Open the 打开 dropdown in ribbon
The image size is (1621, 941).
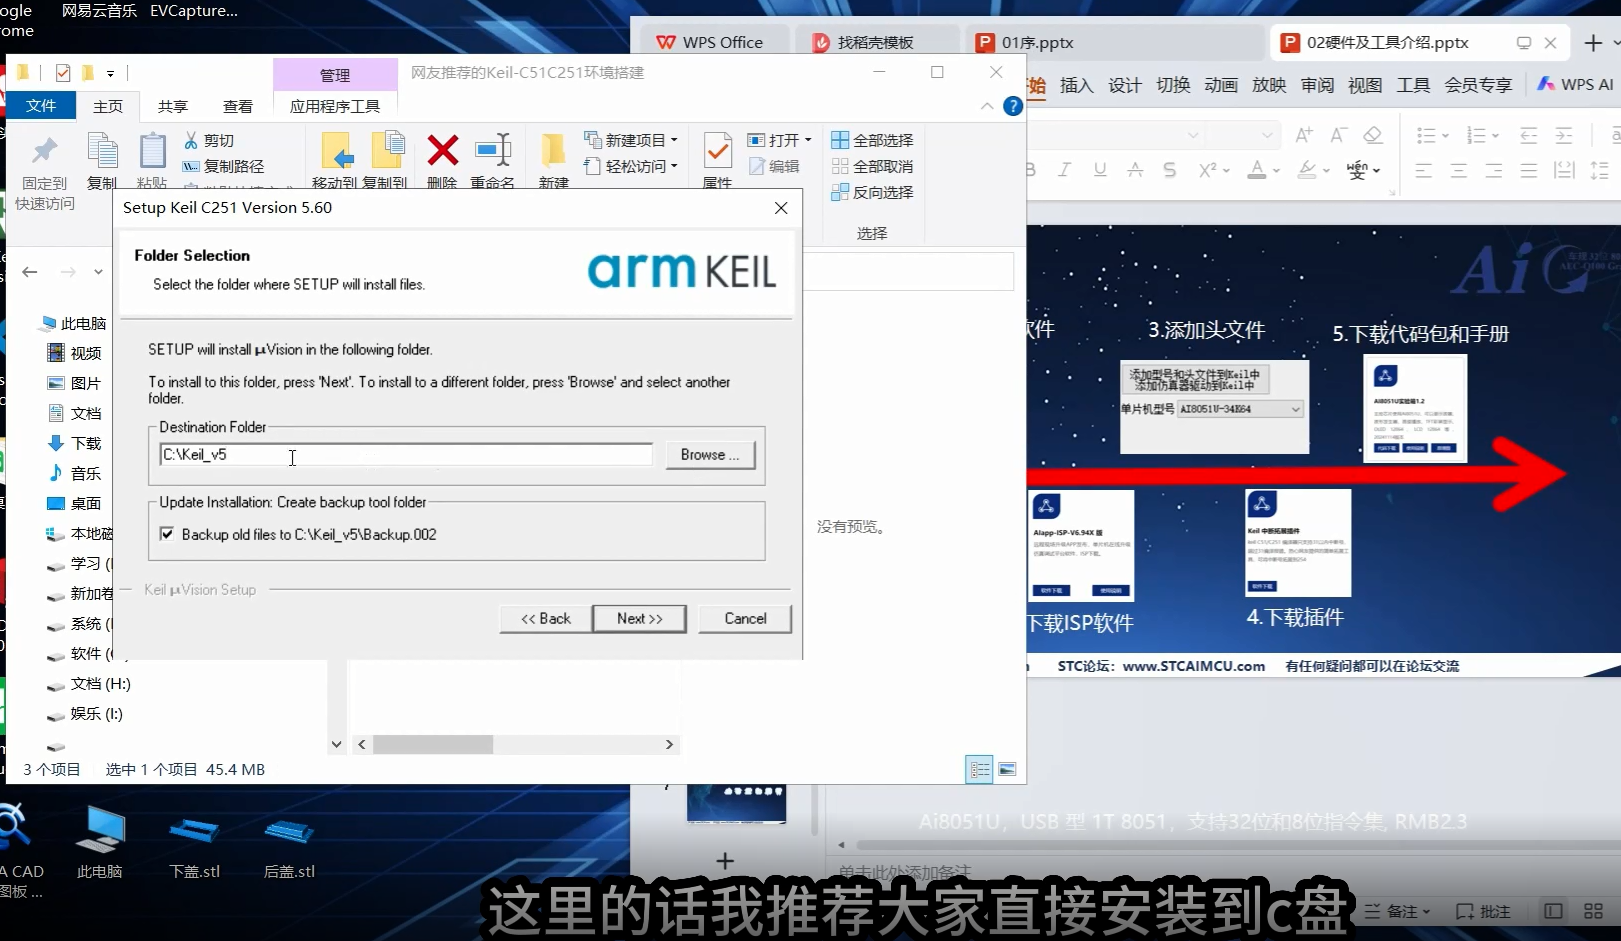pyautogui.click(x=780, y=140)
